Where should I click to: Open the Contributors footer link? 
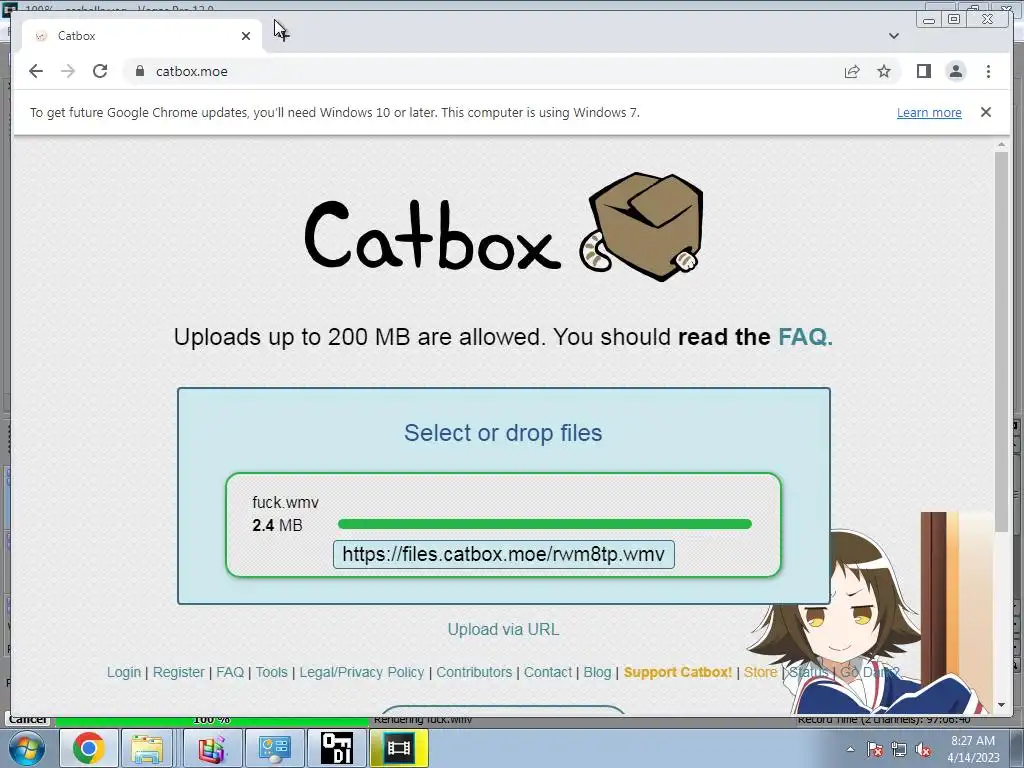click(x=474, y=672)
